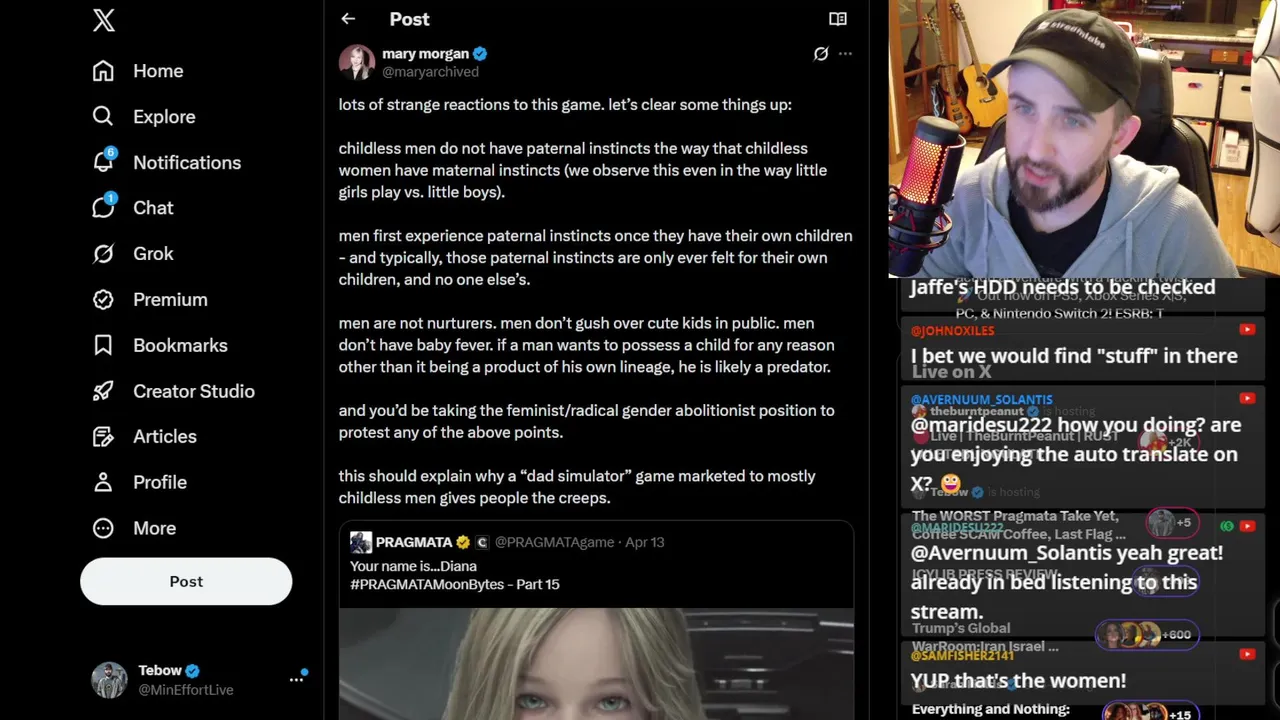Click the +600 listeners avatar group
This screenshot has width=1280, height=720.
[x=1146, y=634]
